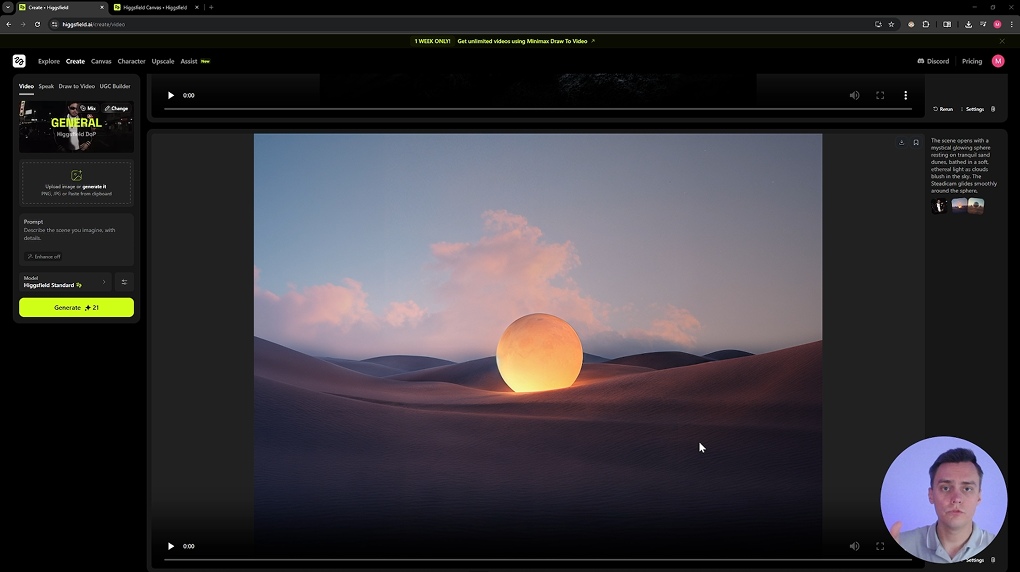Click the Mix button on the preset card
This screenshot has height=572, width=1020.
point(88,109)
